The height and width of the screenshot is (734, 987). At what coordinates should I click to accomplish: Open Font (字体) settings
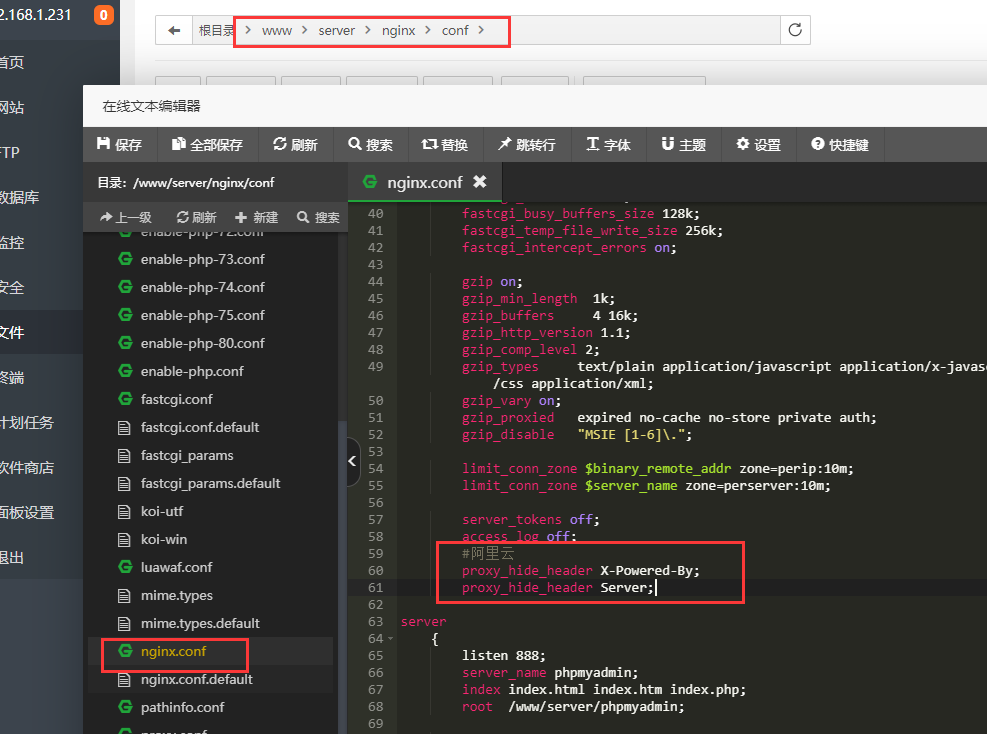(x=608, y=145)
